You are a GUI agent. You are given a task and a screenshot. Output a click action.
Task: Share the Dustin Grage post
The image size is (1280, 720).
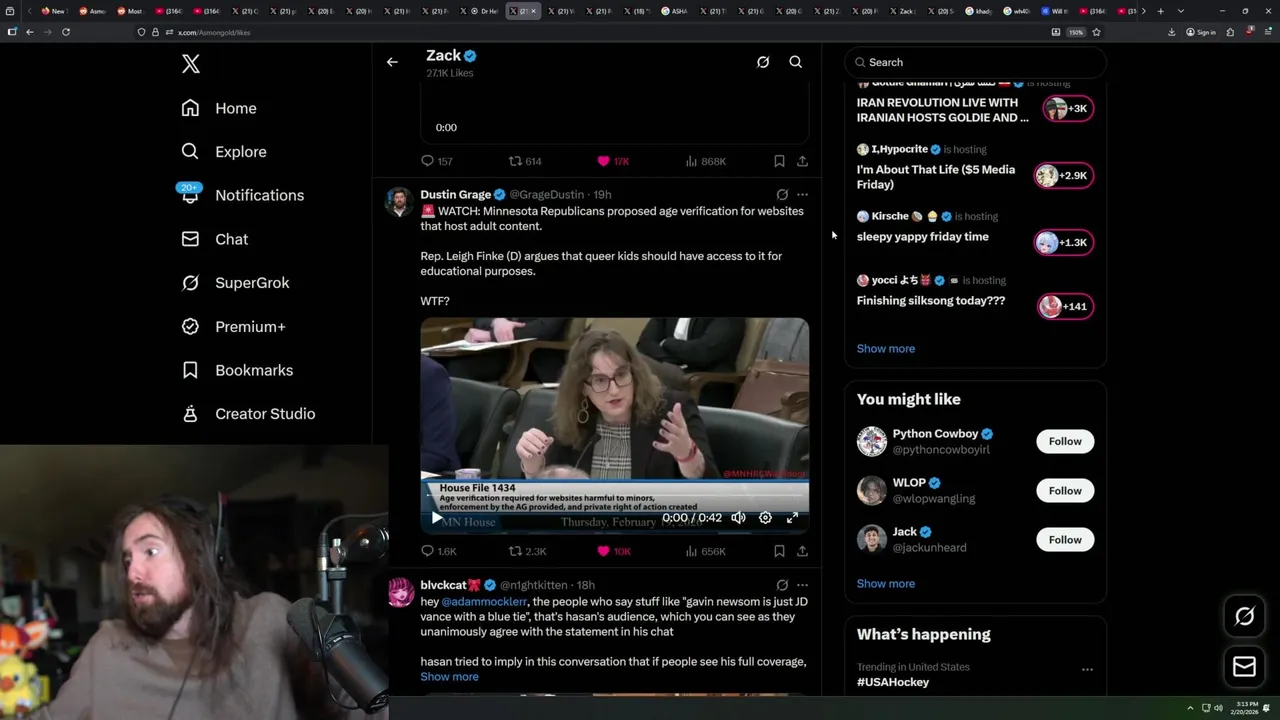click(802, 551)
